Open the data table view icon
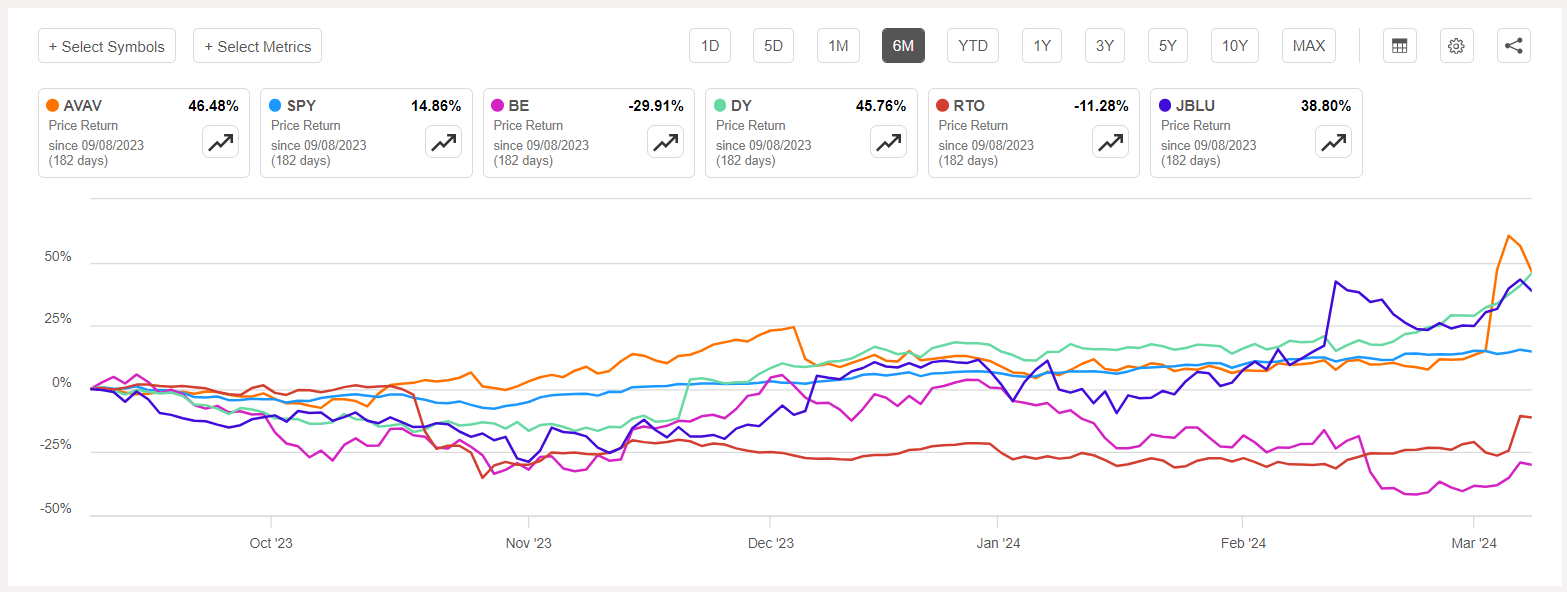 1399,46
